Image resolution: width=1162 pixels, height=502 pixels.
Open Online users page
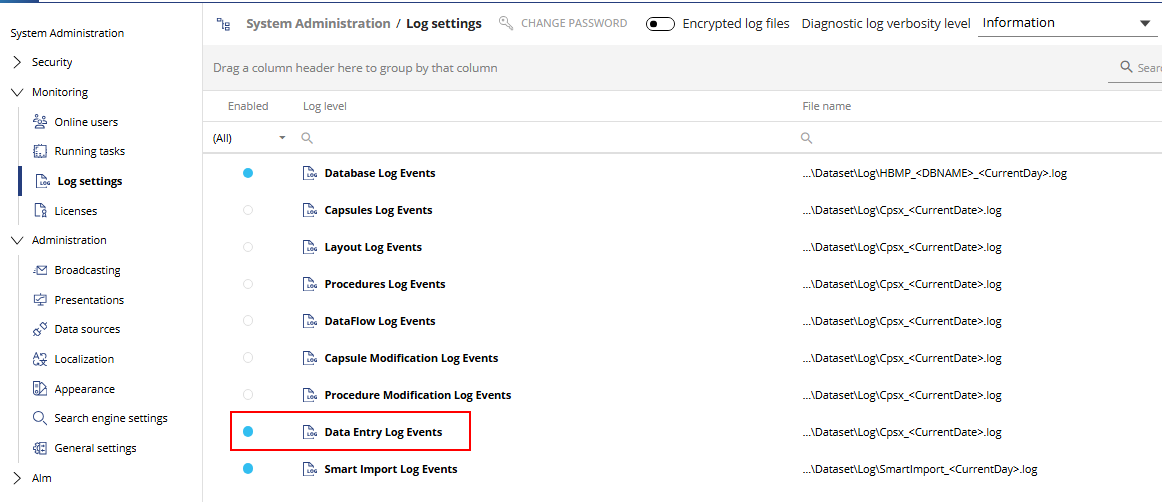86,122
